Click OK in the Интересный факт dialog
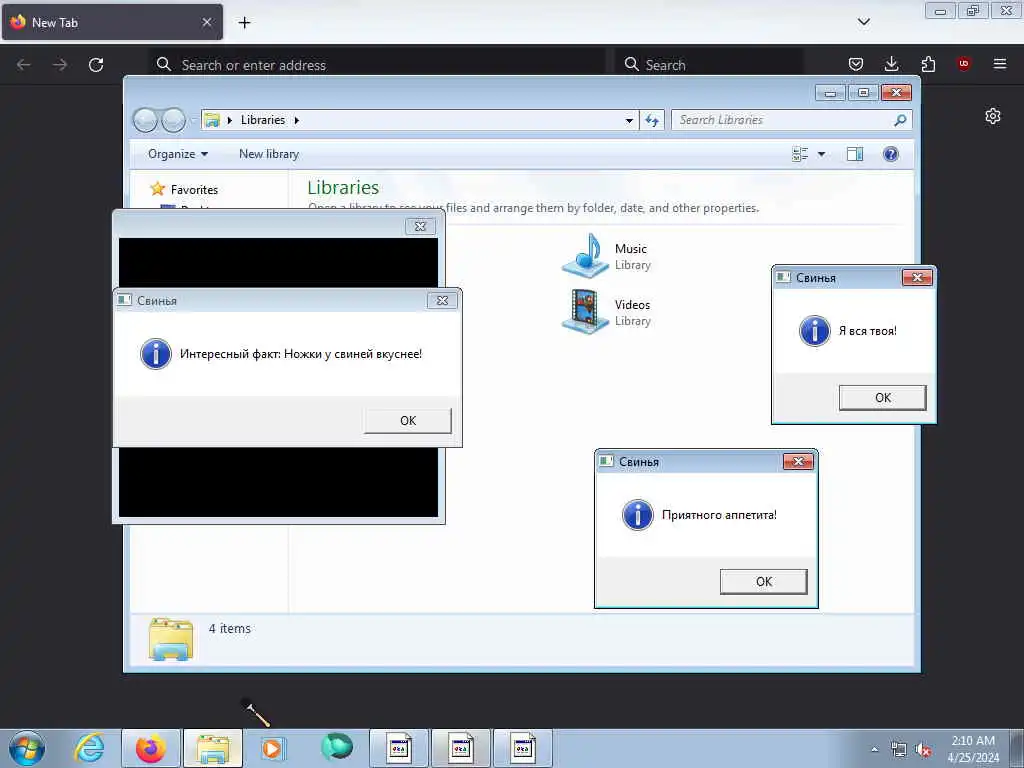The width and height of the screenshot is (1024, 768). pos(408,421)
